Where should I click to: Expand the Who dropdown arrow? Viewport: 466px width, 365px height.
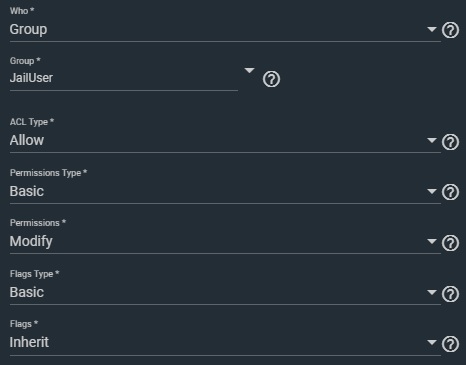tap(432, 29)
